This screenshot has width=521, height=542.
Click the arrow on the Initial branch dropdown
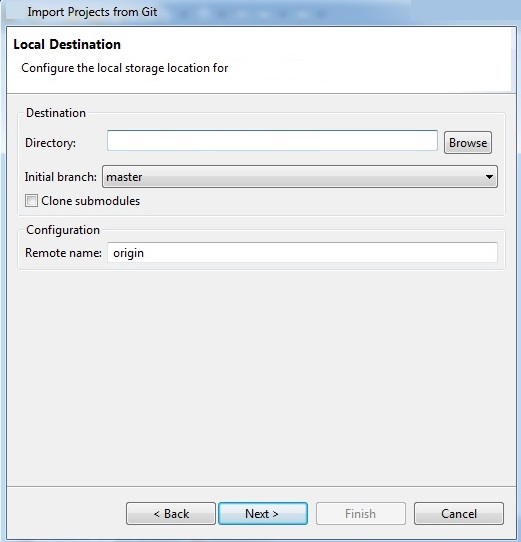point(489,177)
